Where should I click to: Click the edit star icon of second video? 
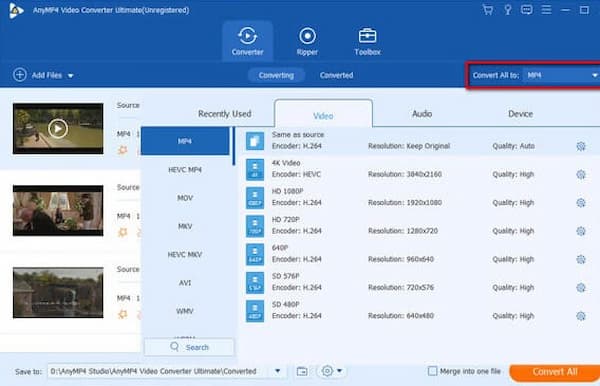[122, 232]
